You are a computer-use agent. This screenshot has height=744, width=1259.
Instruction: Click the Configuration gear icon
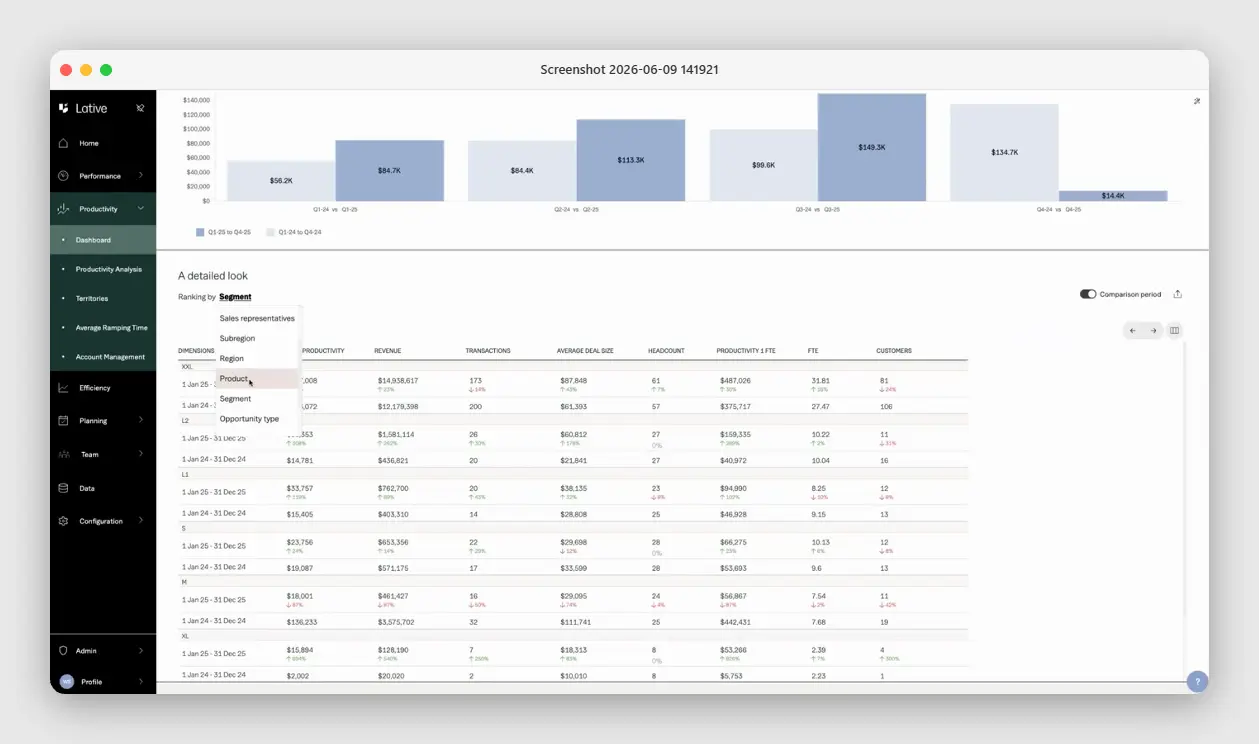(63, 521)
